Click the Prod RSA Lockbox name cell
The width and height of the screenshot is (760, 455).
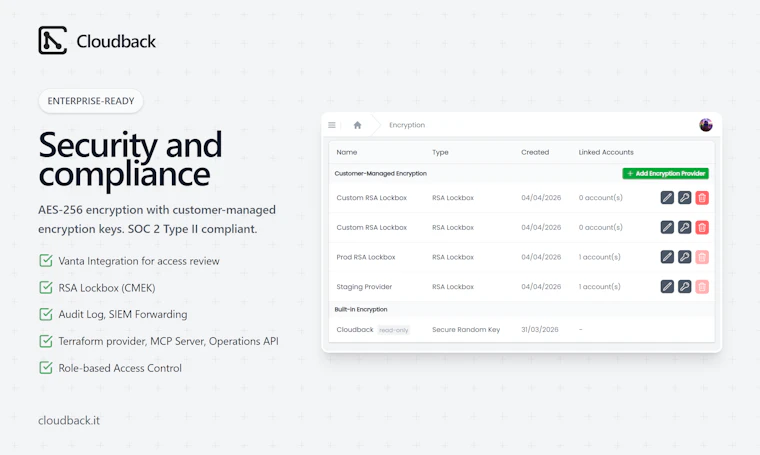pyautogui.click(x=366, y=257)
